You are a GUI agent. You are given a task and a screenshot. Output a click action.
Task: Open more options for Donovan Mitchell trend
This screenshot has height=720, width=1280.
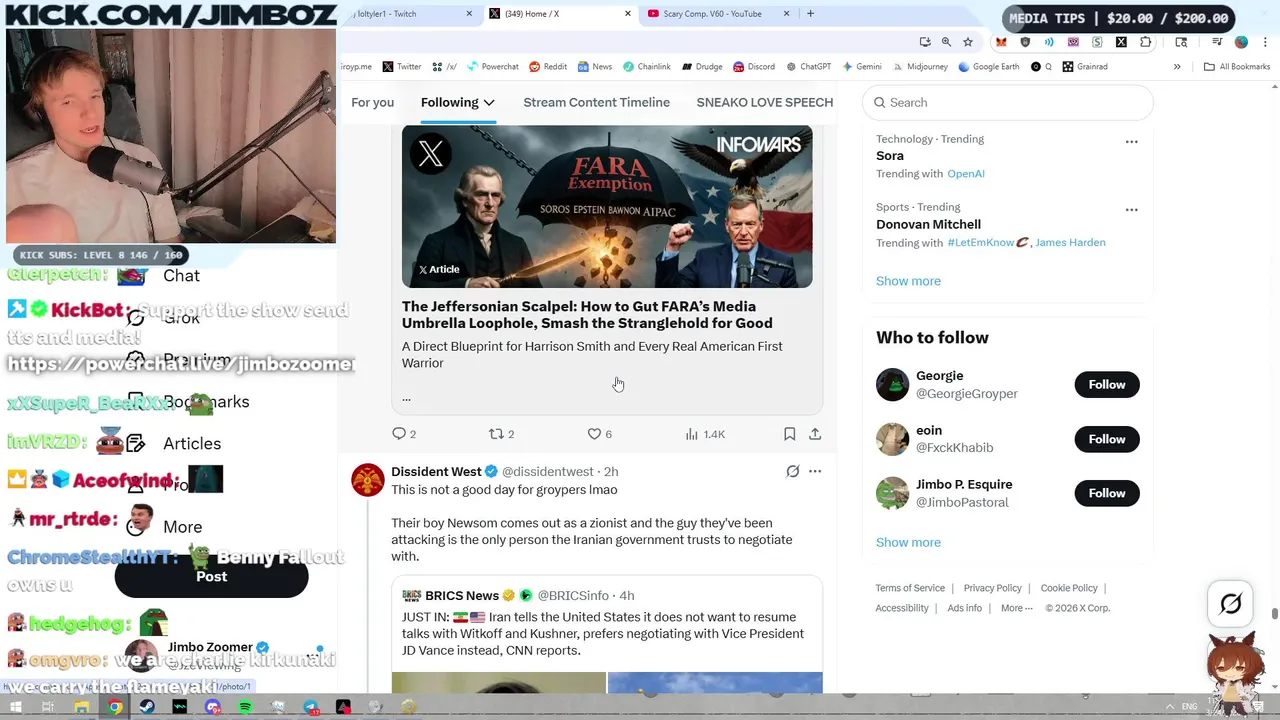(x=1131, y=210)
